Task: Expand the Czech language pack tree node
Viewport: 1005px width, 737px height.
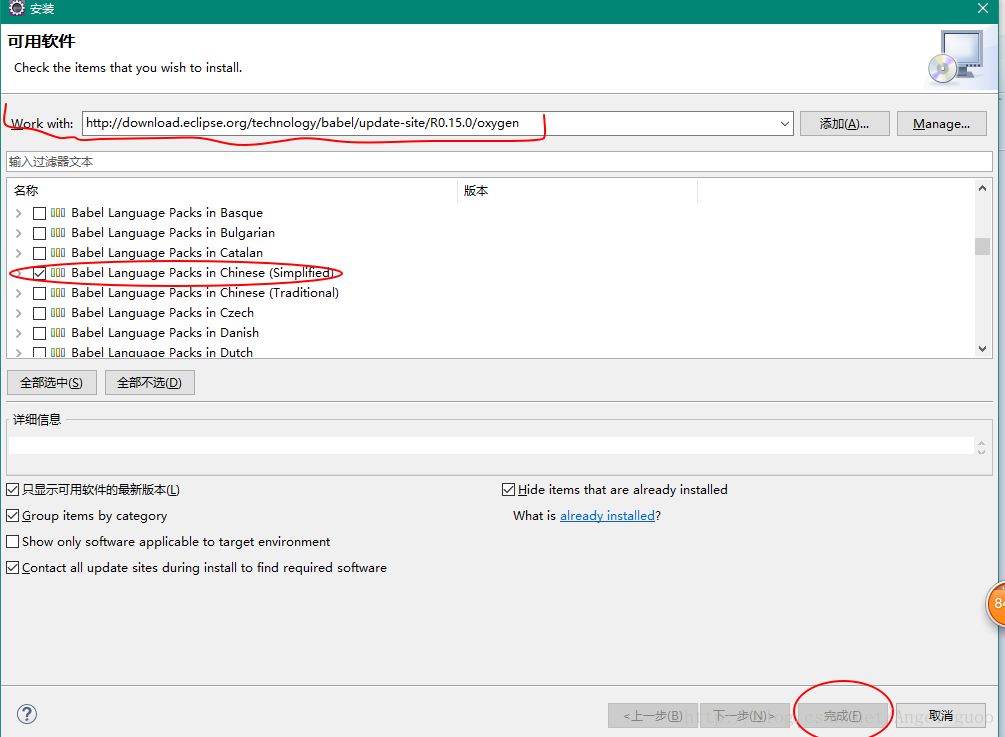Action: point(19,313)
